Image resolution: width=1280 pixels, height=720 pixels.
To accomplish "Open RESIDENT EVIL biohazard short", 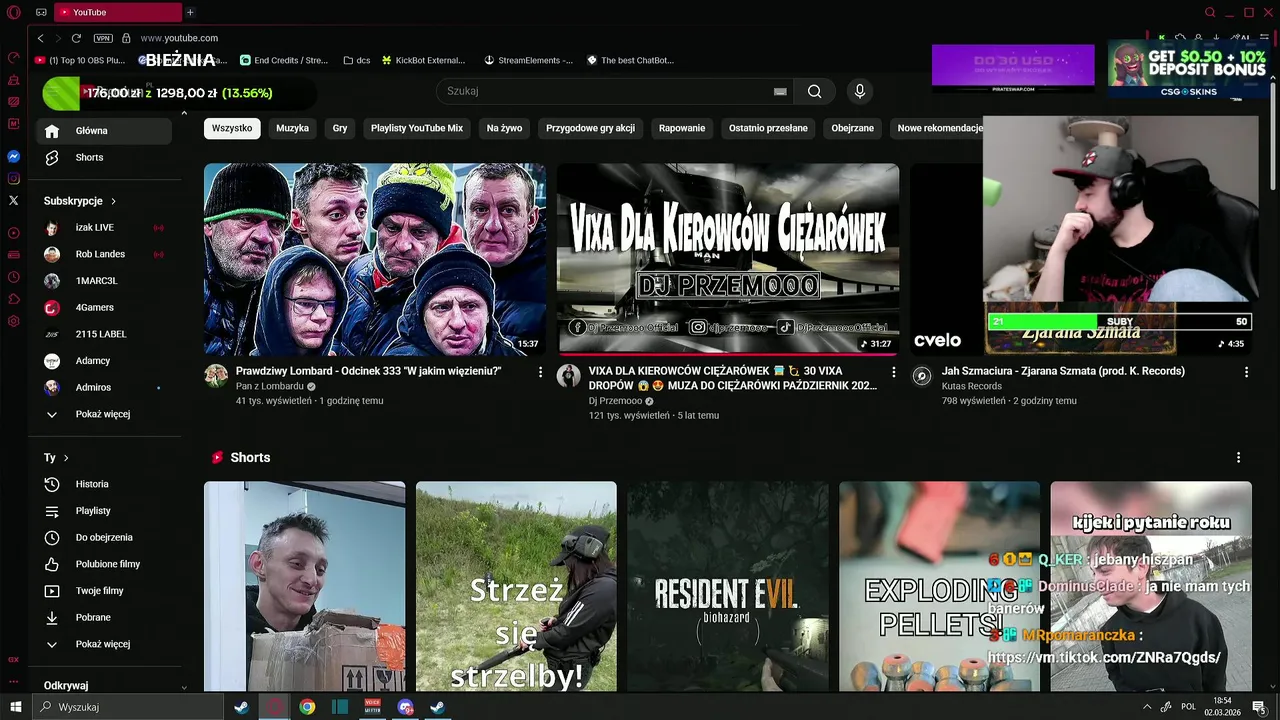I will point(728,586).
